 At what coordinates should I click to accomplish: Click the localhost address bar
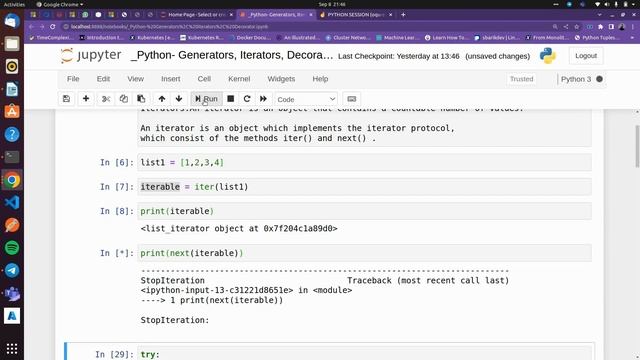(x=306, y=27)
